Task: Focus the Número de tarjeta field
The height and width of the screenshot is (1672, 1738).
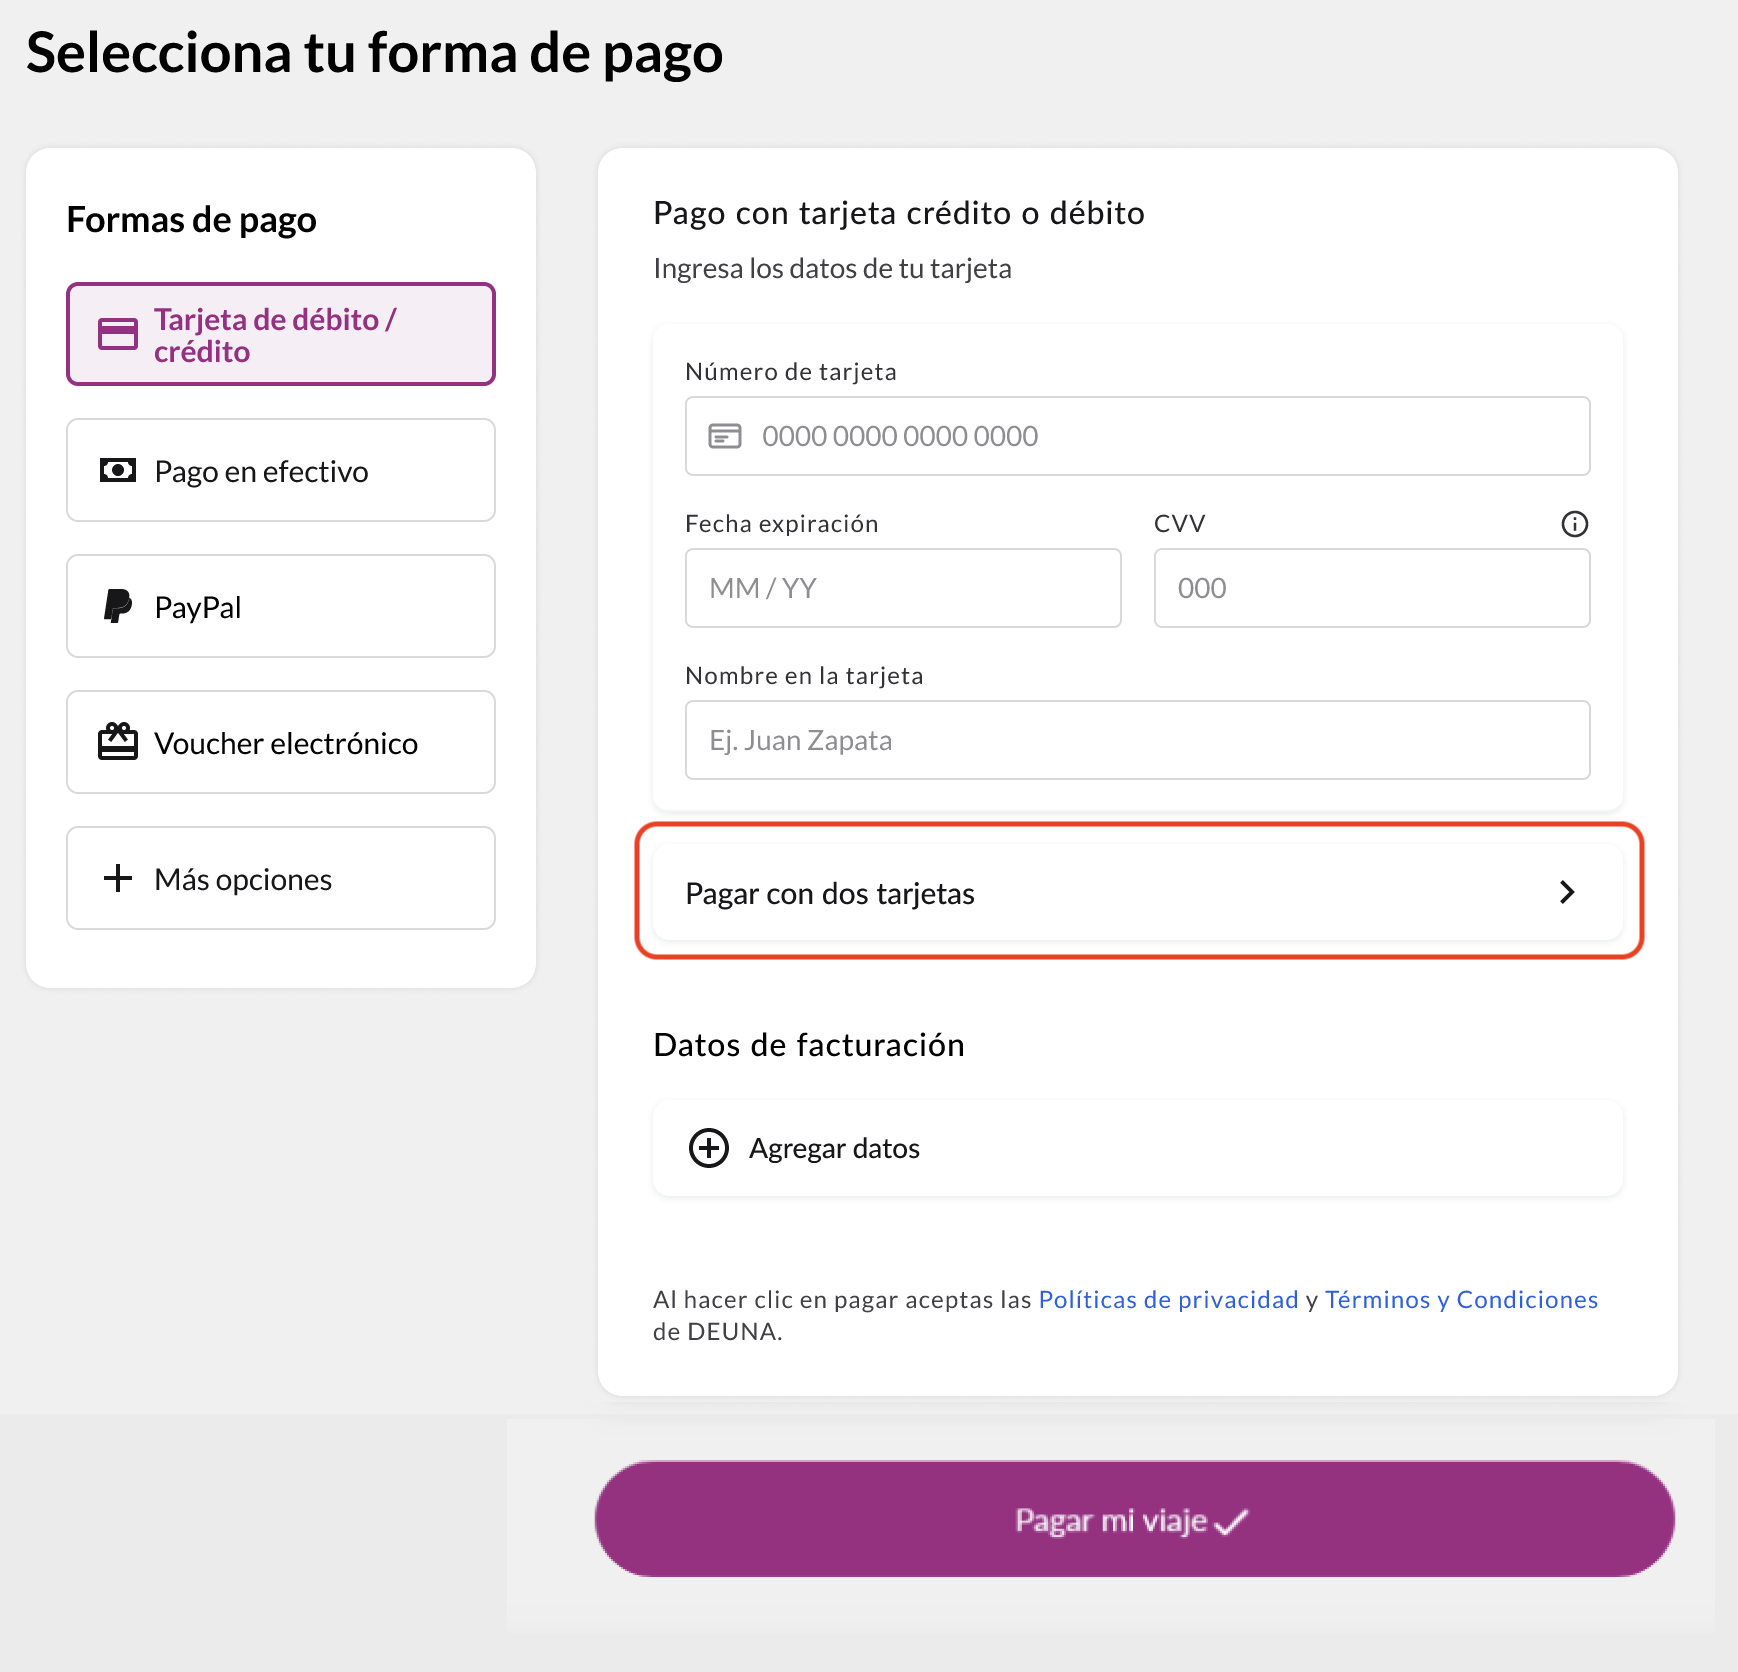Action: 1138,436
